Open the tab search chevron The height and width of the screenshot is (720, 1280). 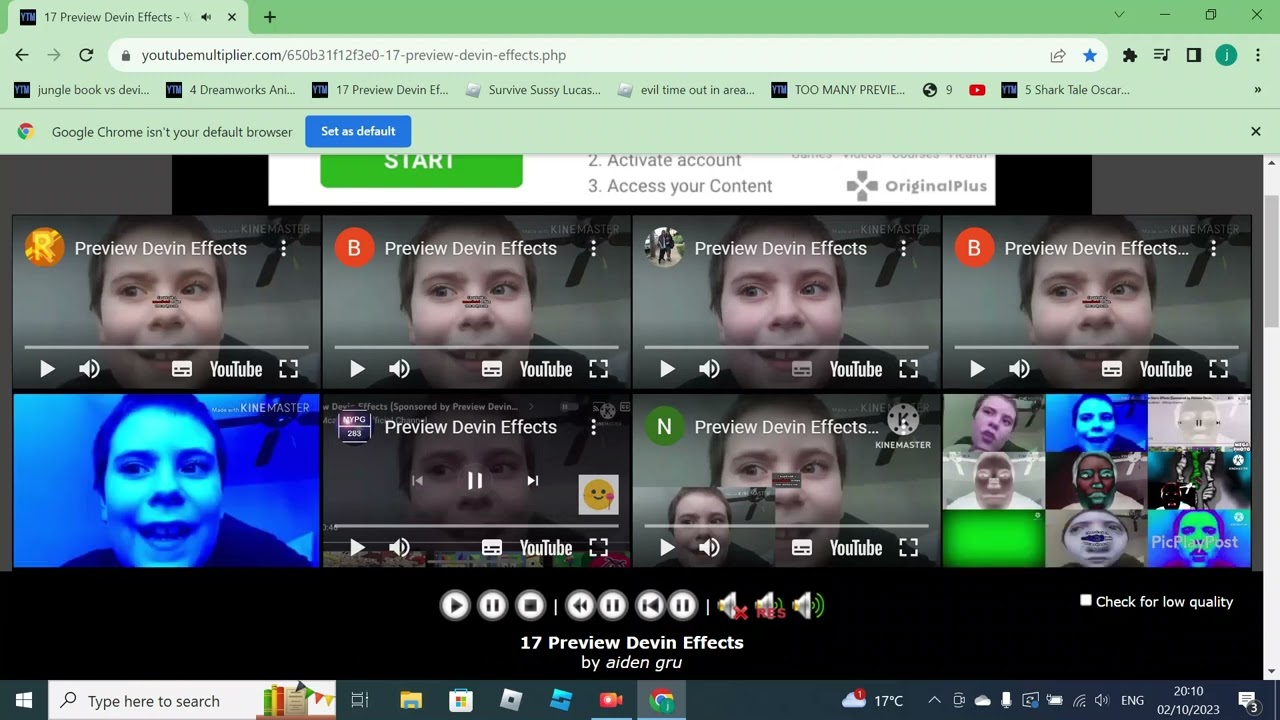pyautogui.click(x=1119, y=15)
